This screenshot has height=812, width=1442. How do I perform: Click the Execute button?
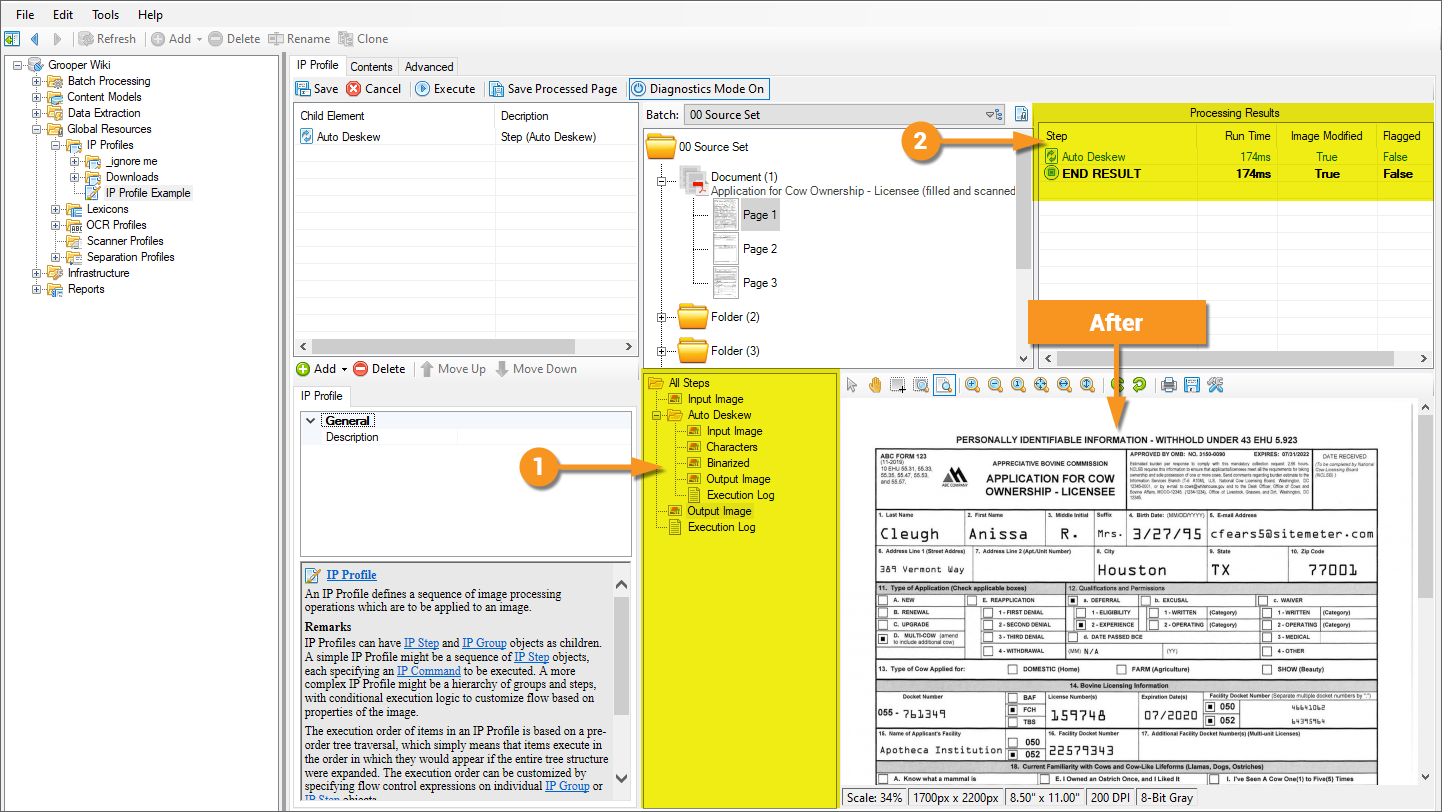point(445,89)
